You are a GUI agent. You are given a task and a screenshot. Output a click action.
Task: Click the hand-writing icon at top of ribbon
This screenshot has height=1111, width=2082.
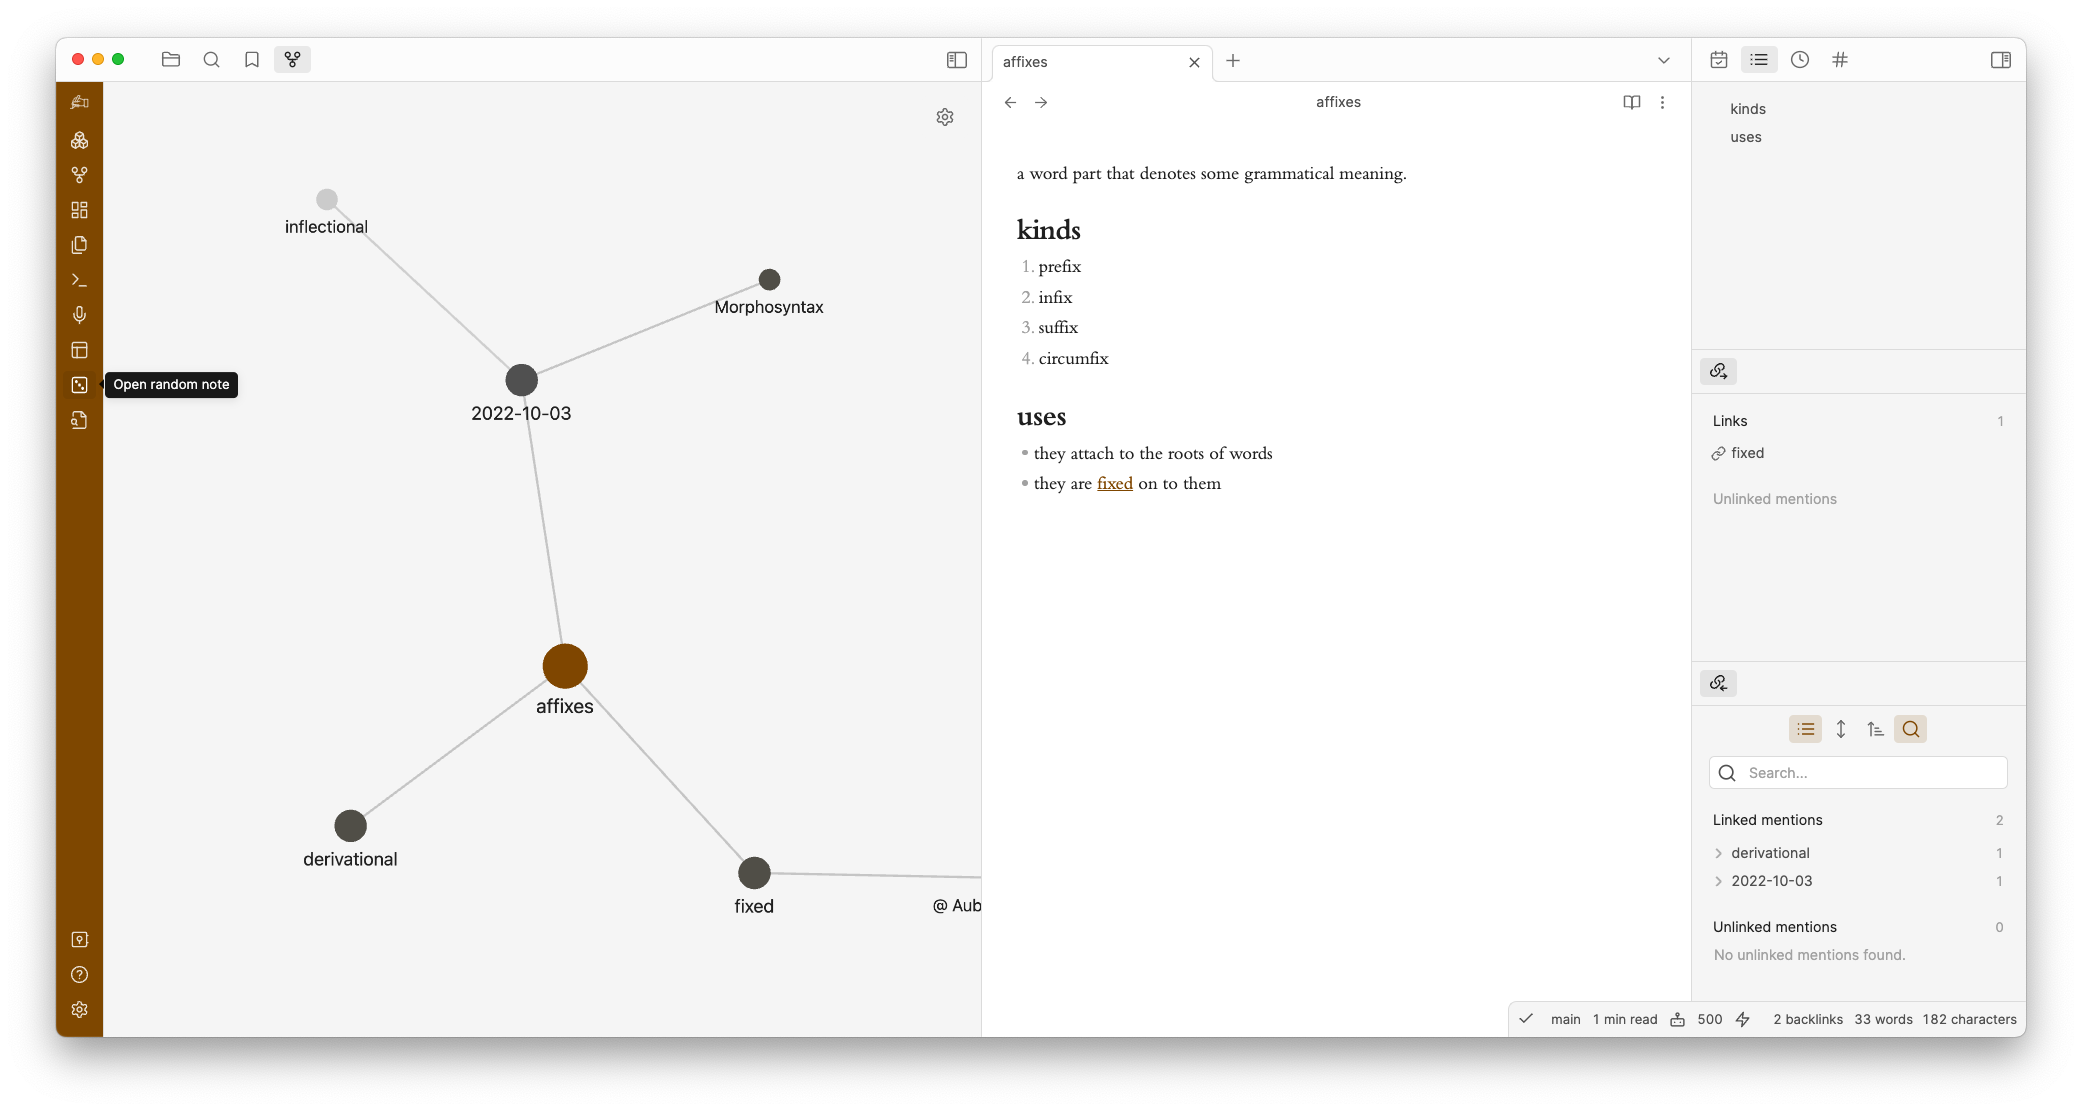tap(80, 102)
